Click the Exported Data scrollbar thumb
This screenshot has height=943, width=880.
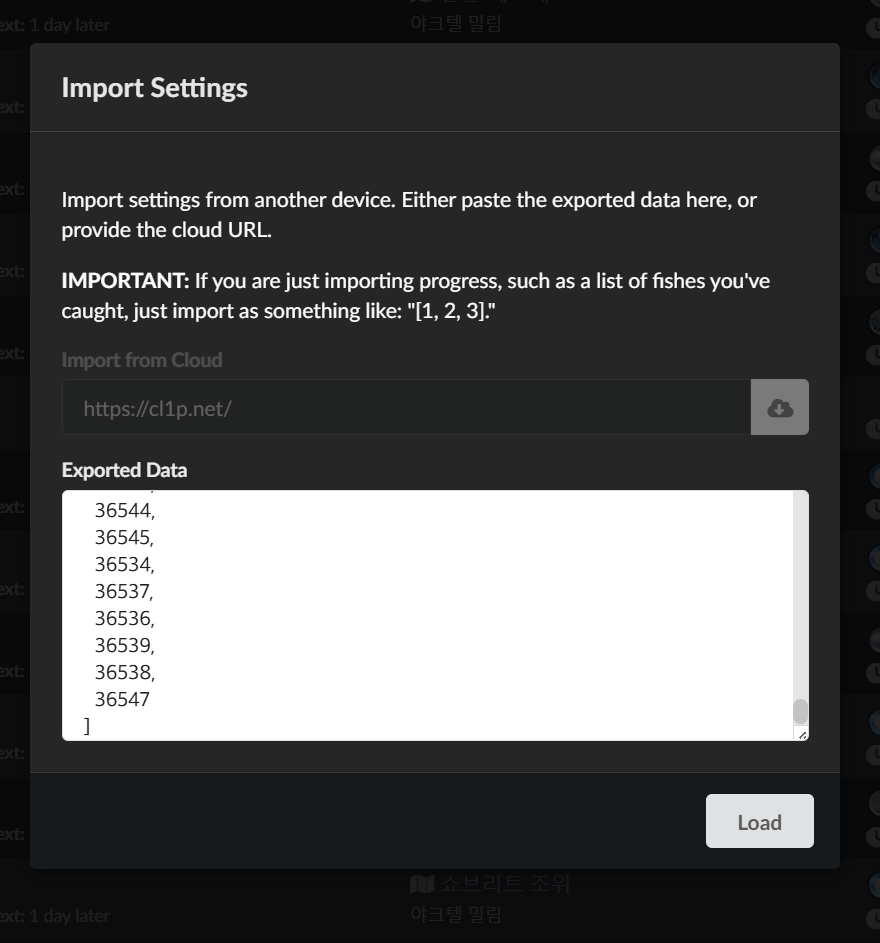(x=800, y=711)
